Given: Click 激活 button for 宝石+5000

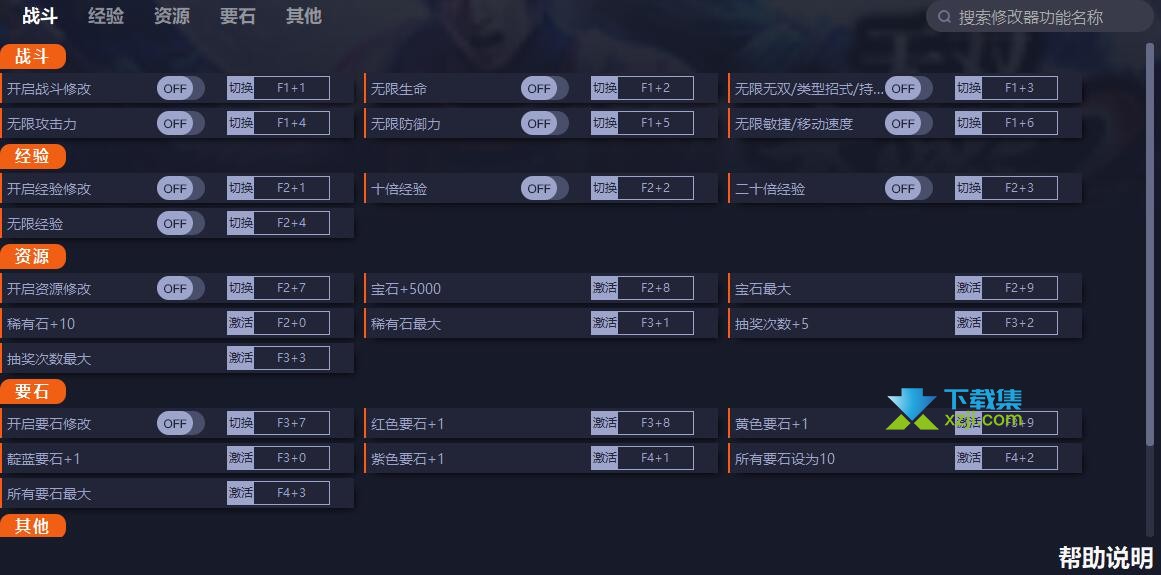Looking at the screenshot, I should point(604,288).
